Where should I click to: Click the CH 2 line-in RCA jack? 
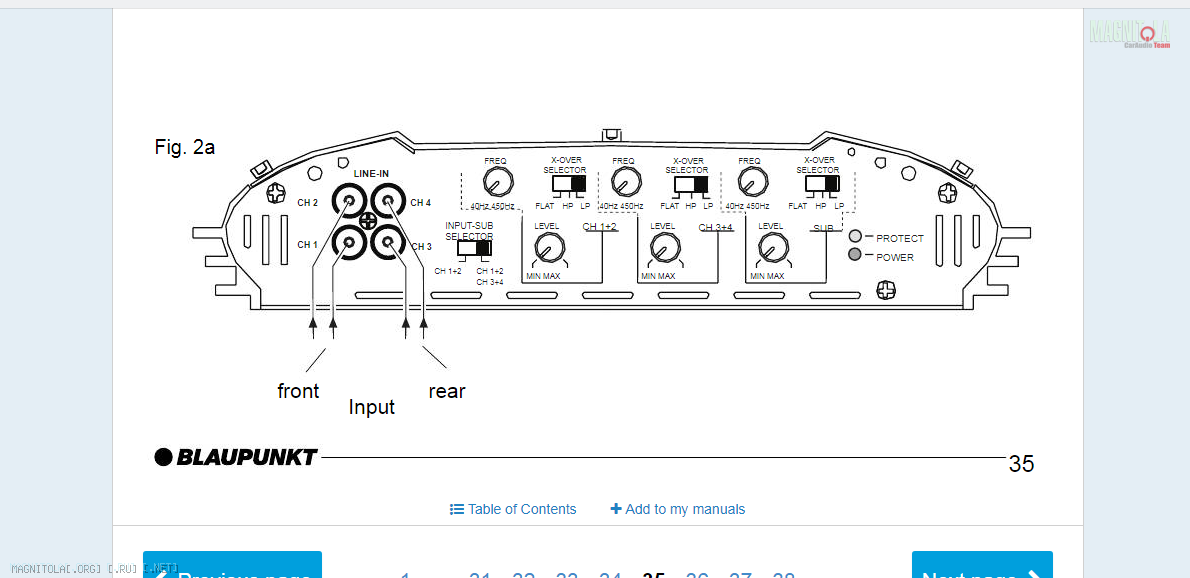[x=348, y=202]
